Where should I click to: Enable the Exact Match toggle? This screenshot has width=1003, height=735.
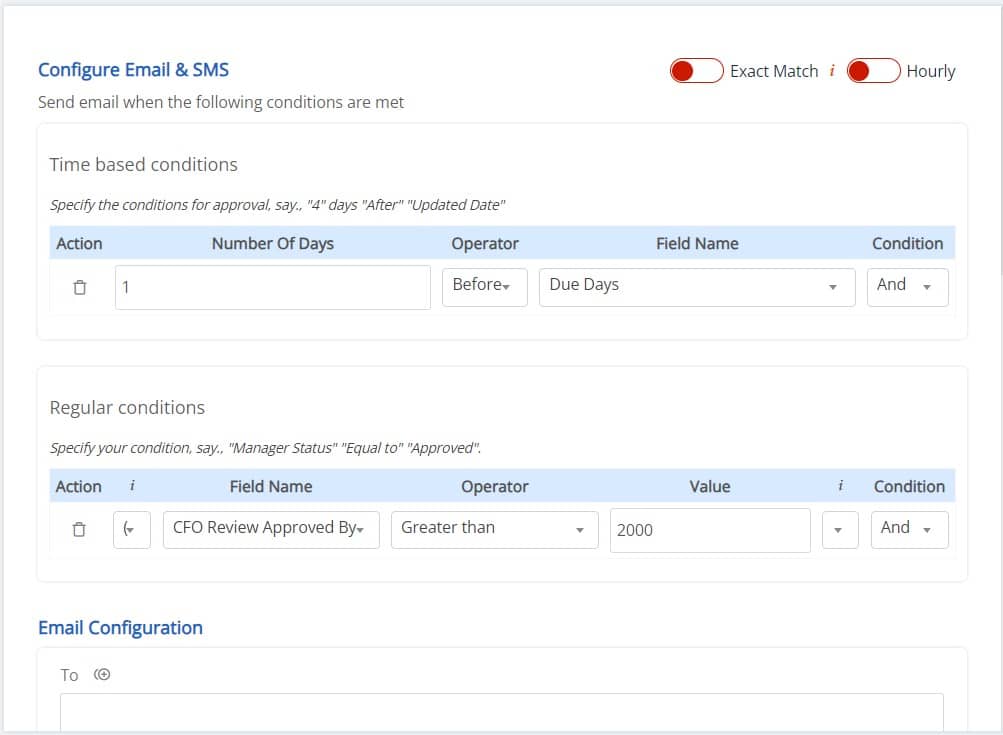point(697,70)
